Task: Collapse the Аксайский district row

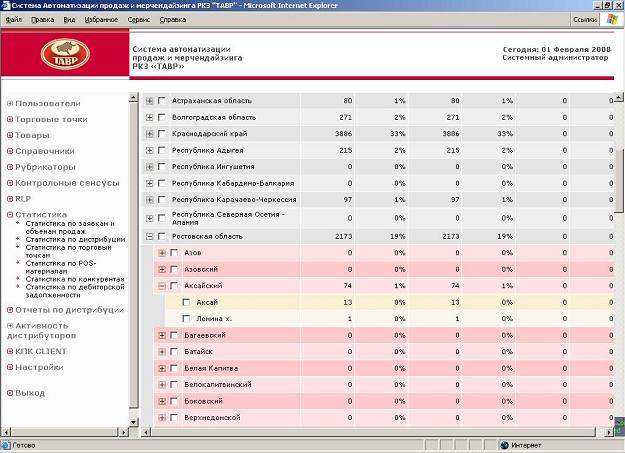Action: click(162, 286)
